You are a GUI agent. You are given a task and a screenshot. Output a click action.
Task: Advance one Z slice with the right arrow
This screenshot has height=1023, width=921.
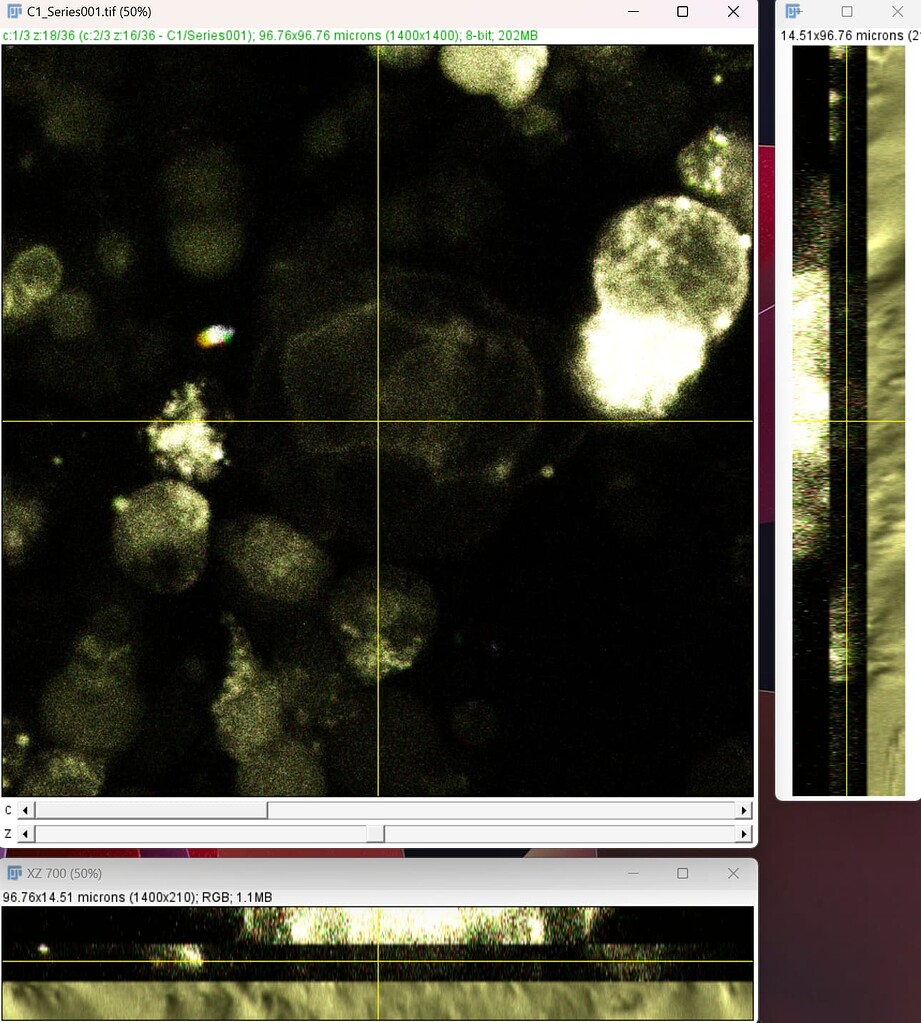[745, 833]
